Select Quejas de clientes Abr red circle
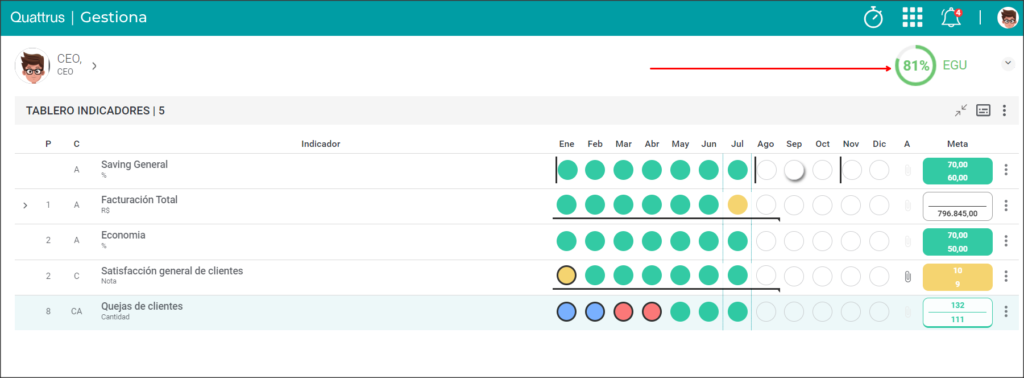This screenshot has height=378, width=1024. coord(652,311)
